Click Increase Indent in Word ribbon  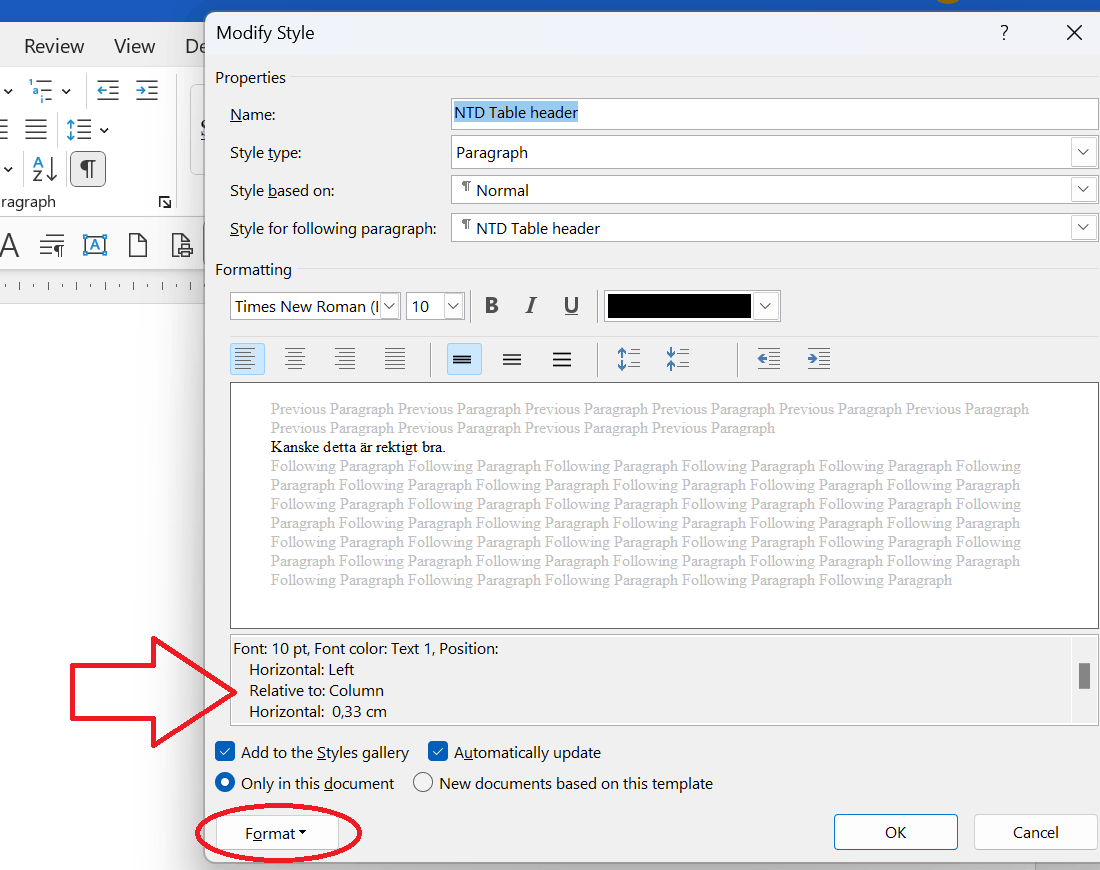[x=147, y=91]
